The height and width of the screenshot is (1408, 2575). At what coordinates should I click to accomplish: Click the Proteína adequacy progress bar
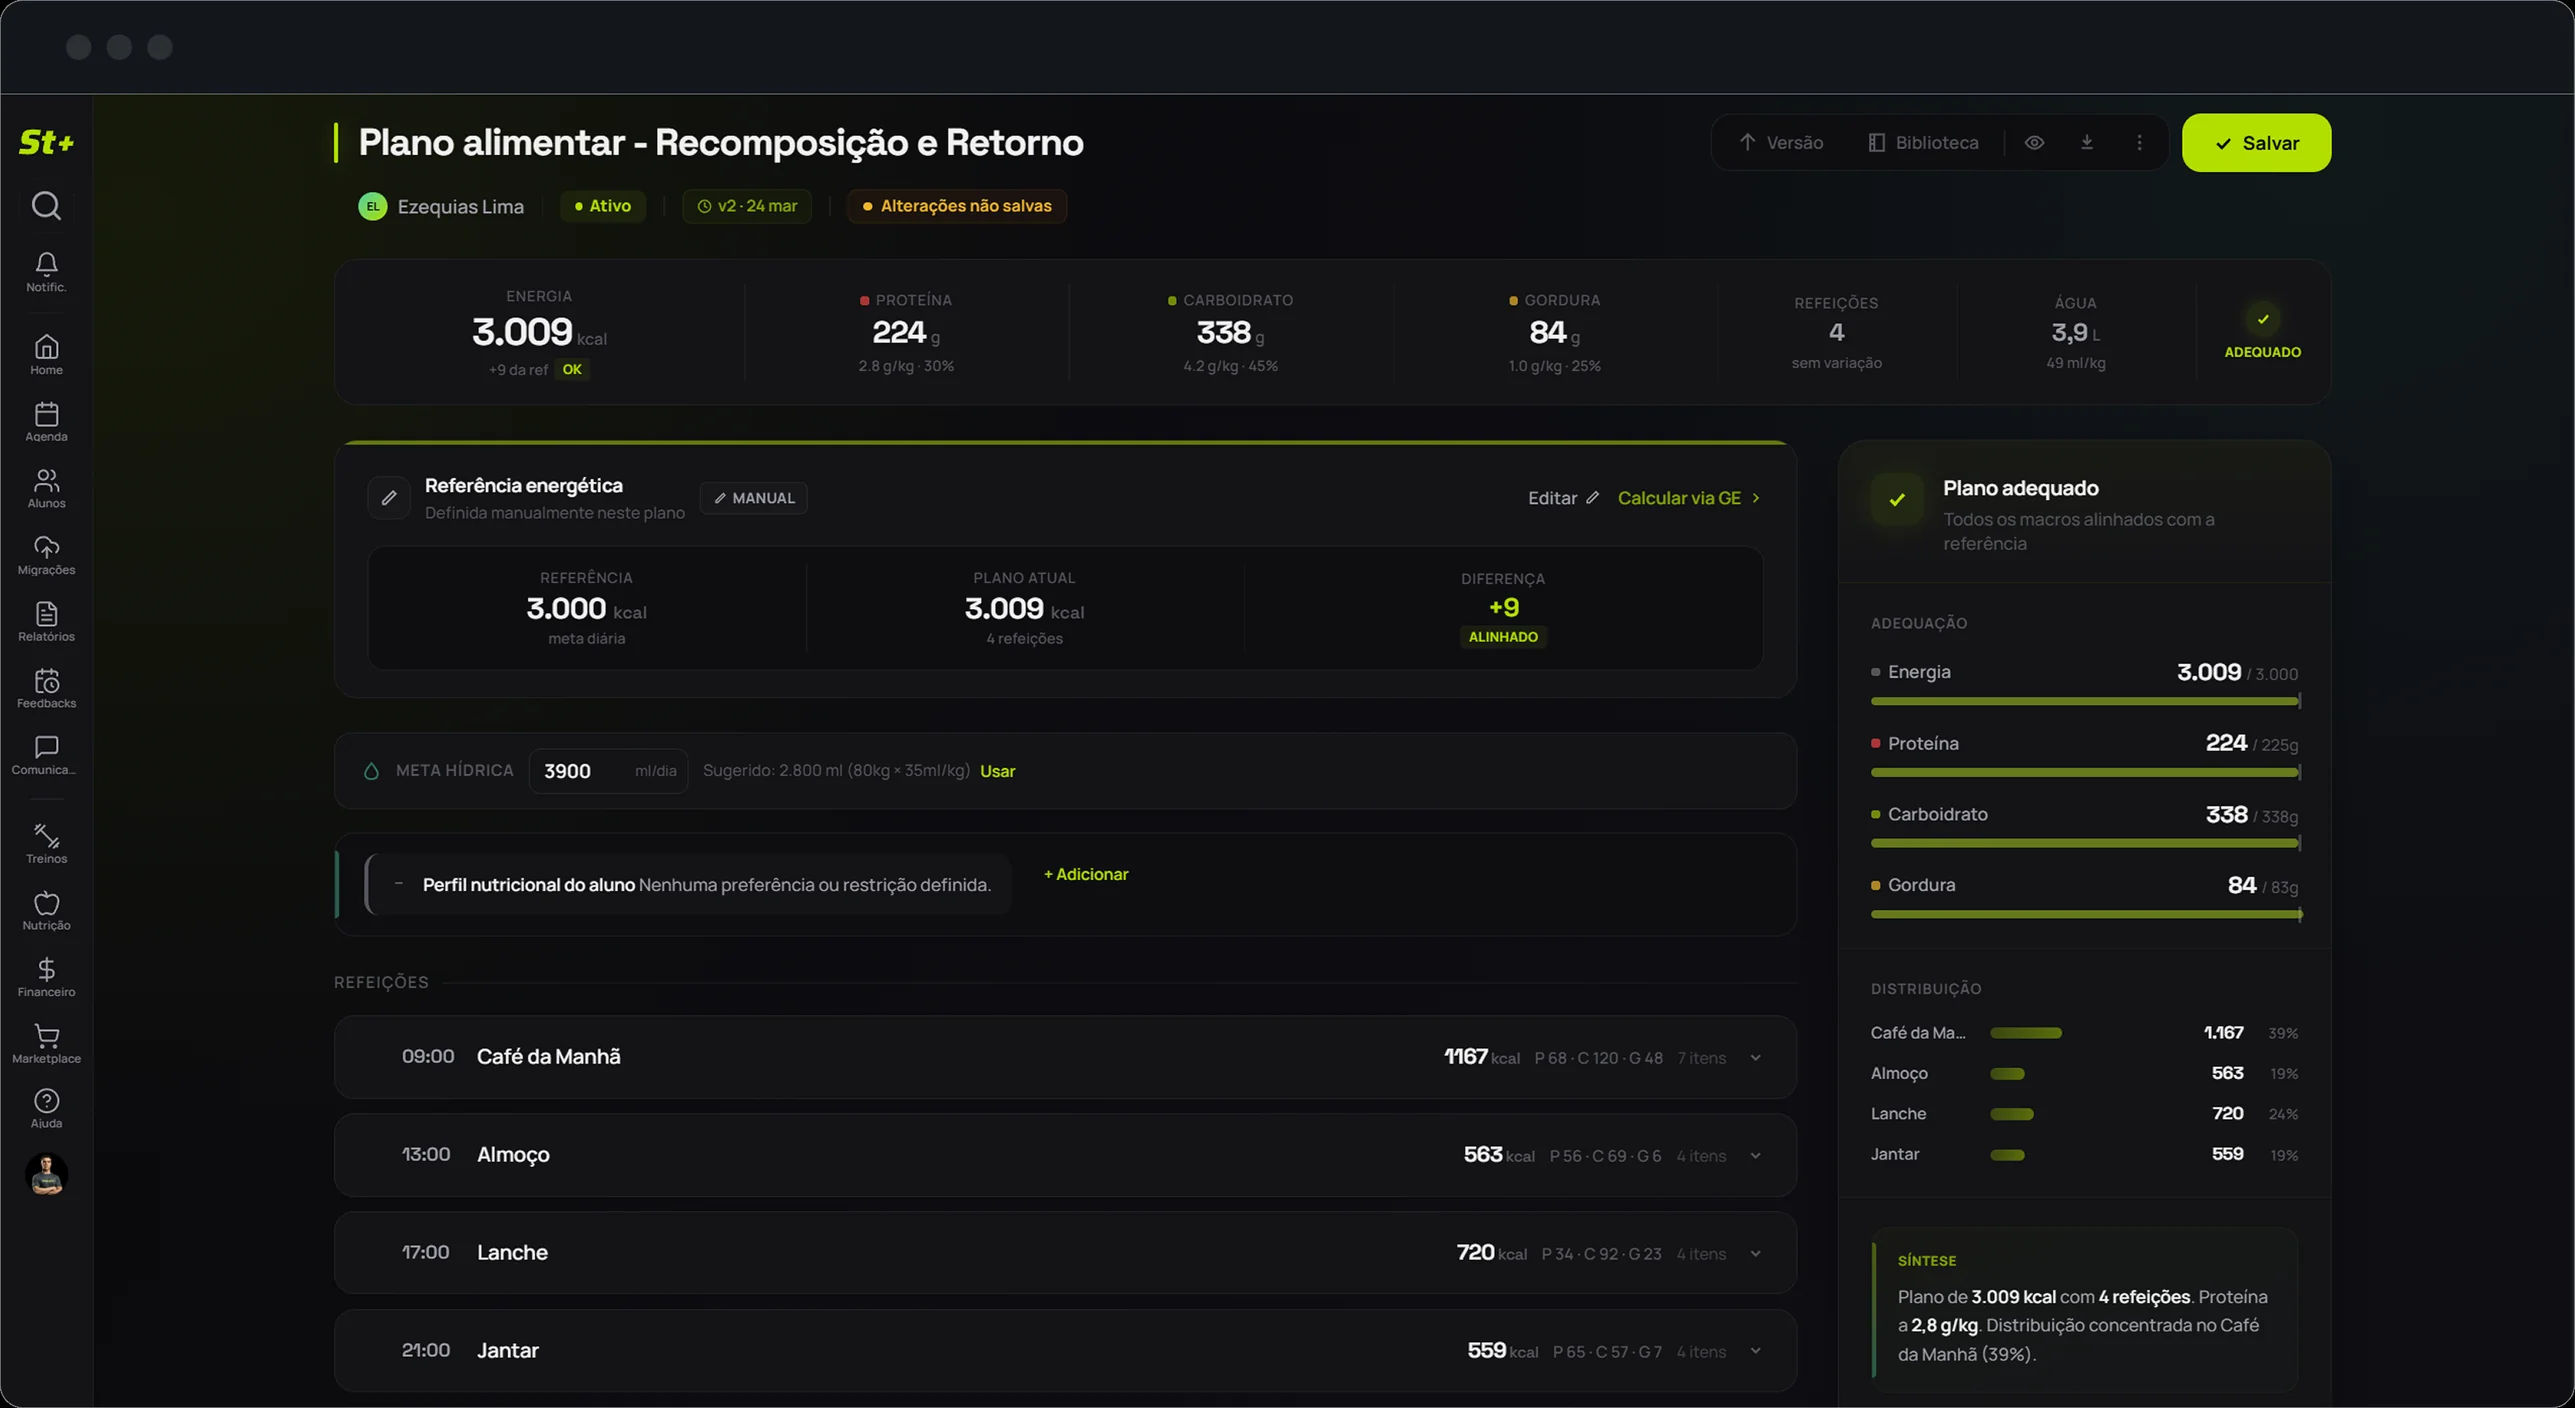pos(2085,773)
